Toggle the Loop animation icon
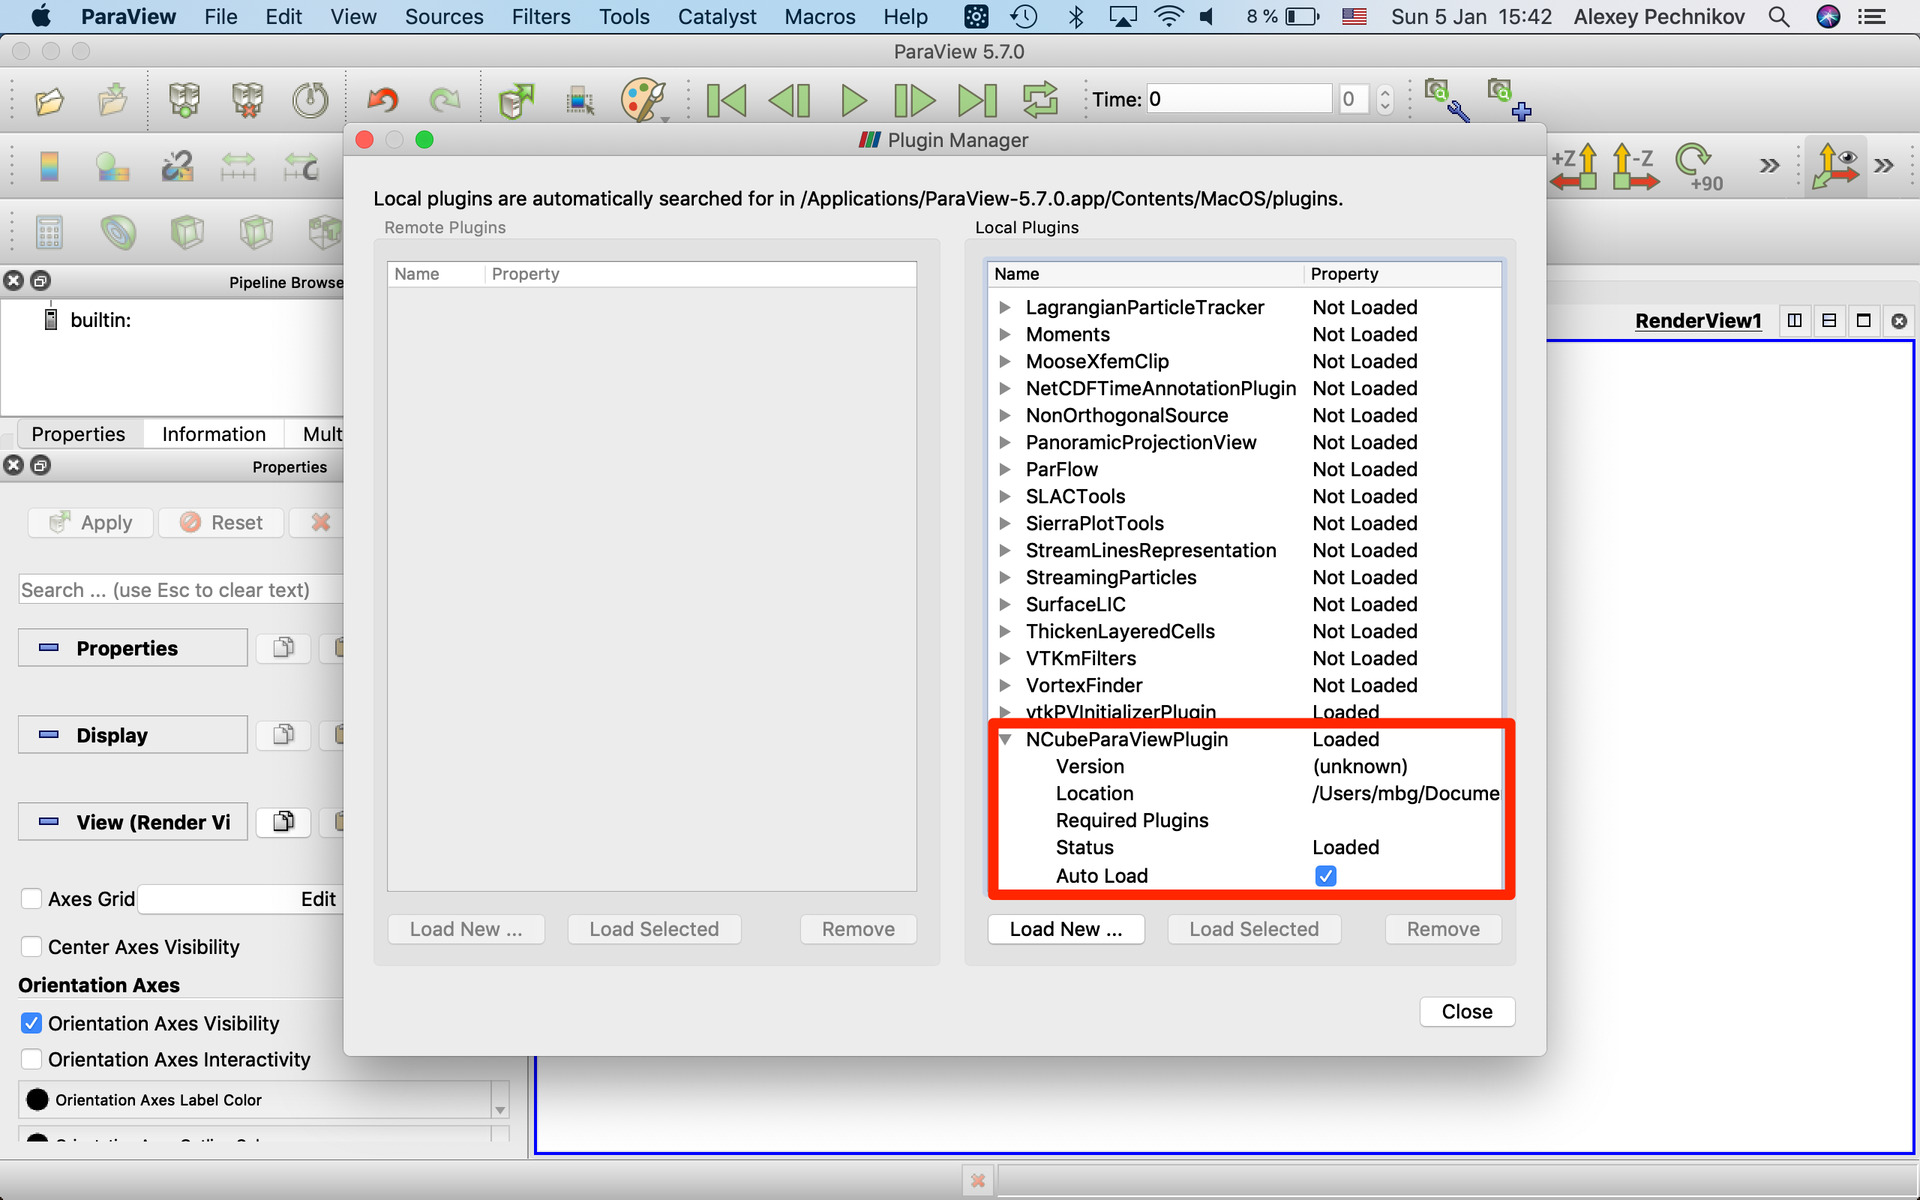 (1040, 100)
